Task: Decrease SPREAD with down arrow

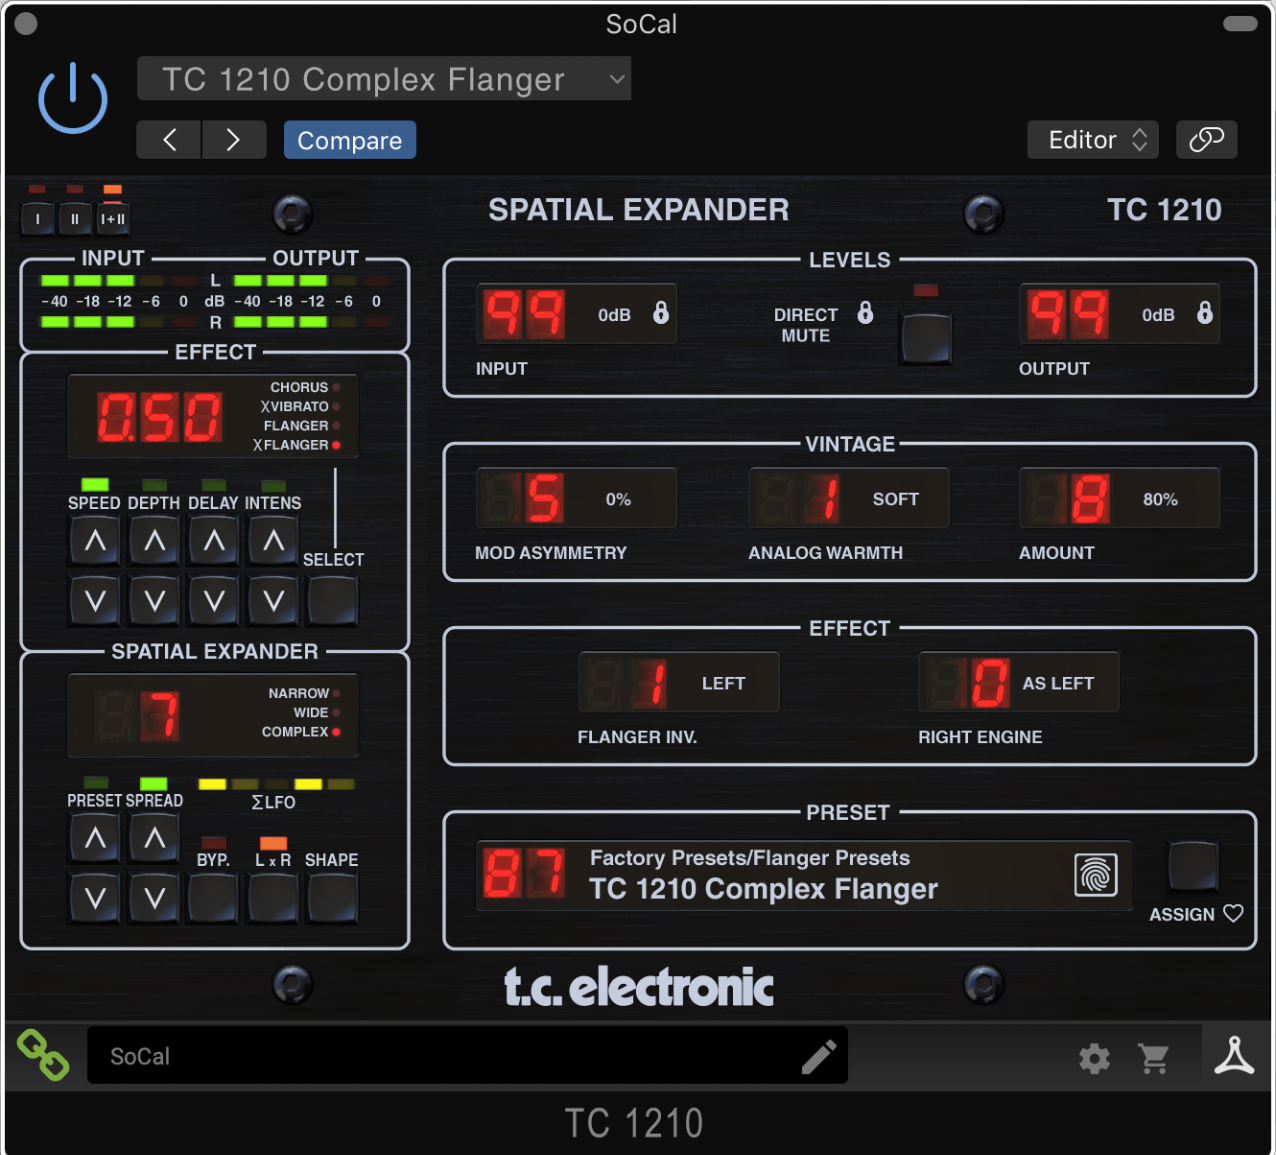Action: [x=154, y=898]
